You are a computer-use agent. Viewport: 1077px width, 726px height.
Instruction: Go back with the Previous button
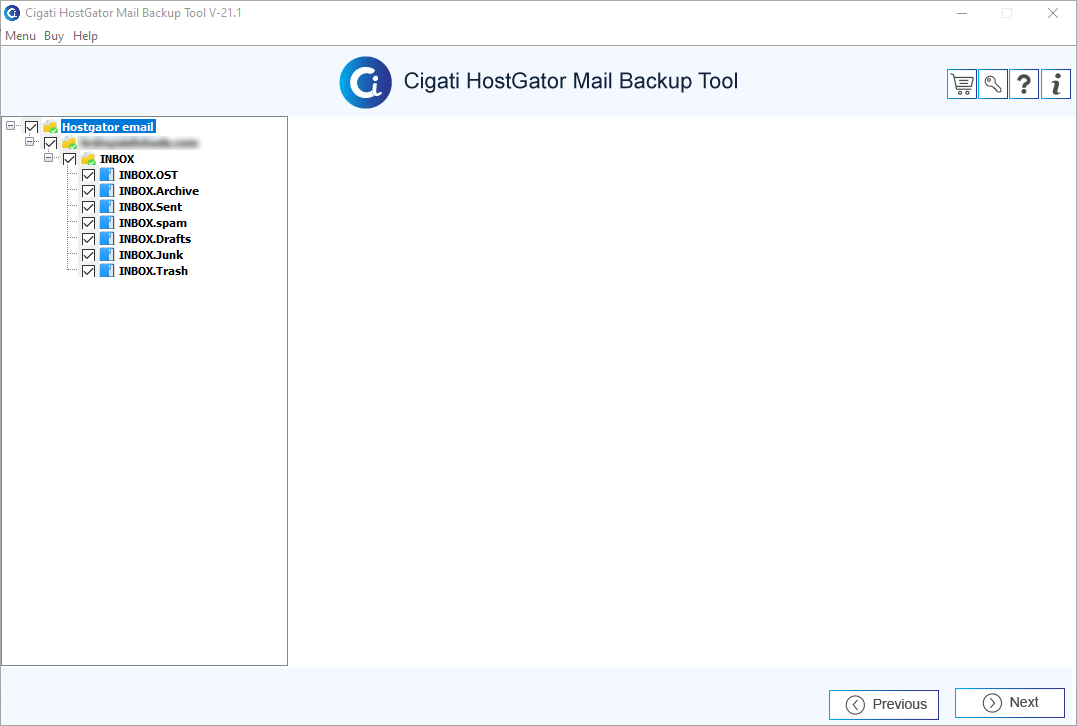884,705
